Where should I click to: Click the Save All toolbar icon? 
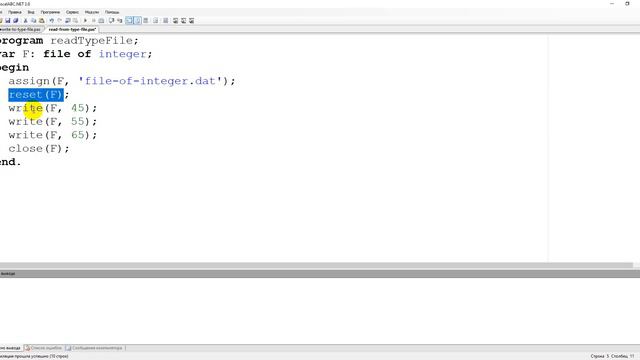(x=16, y=20)
